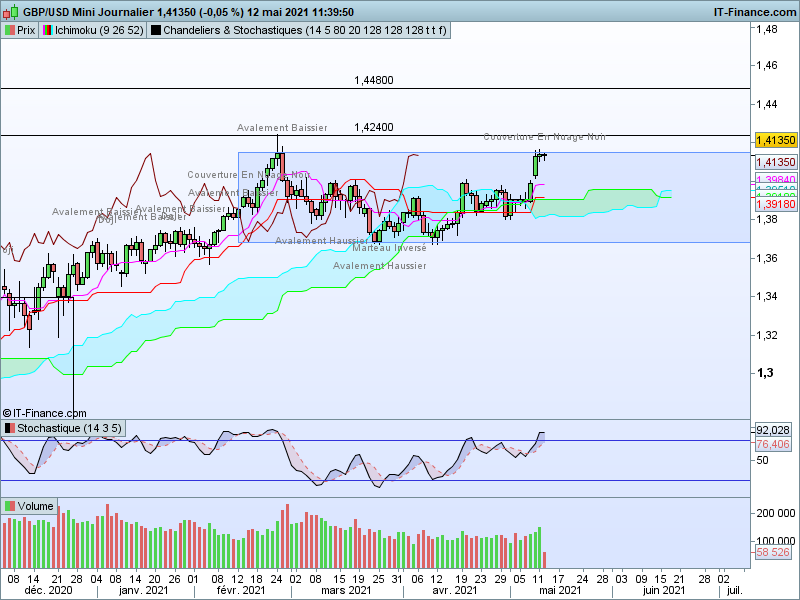The image size is (800, 600).
Task: Click the 1,48 price axis label
Action: [x=767, y=29]
